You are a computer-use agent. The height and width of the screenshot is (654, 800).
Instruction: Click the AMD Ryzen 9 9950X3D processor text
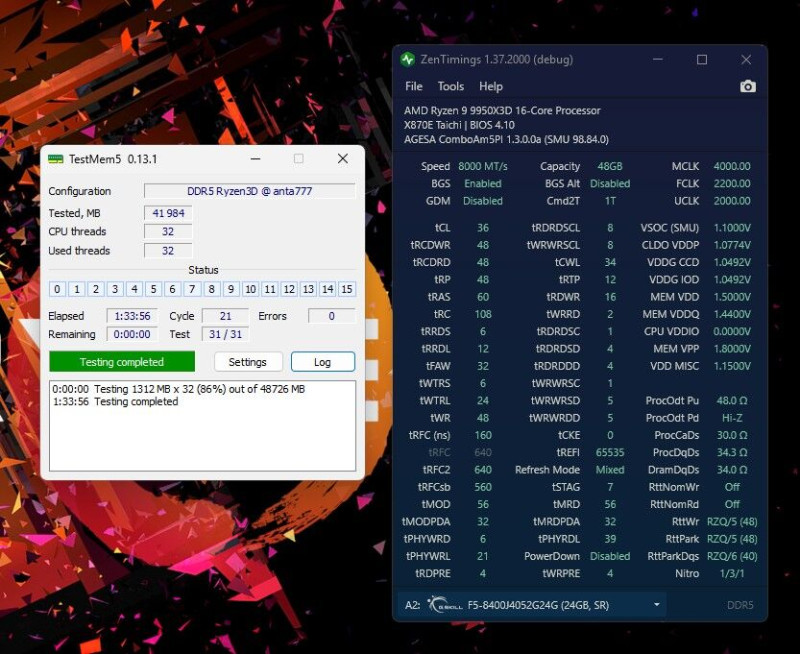[502, 110]
